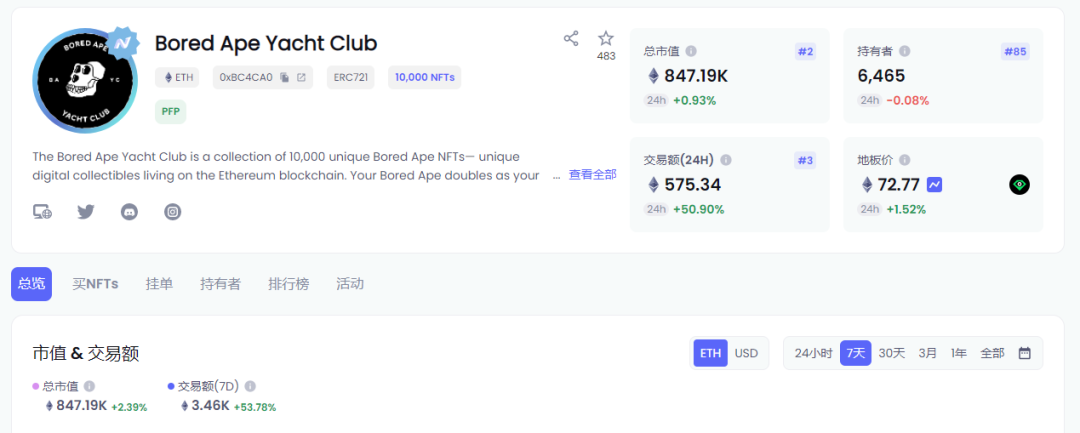Viewport: 1080px width, 433px height.
Task: Click info icon beside 交易额(7D) legend
Action: pos(250,387)
